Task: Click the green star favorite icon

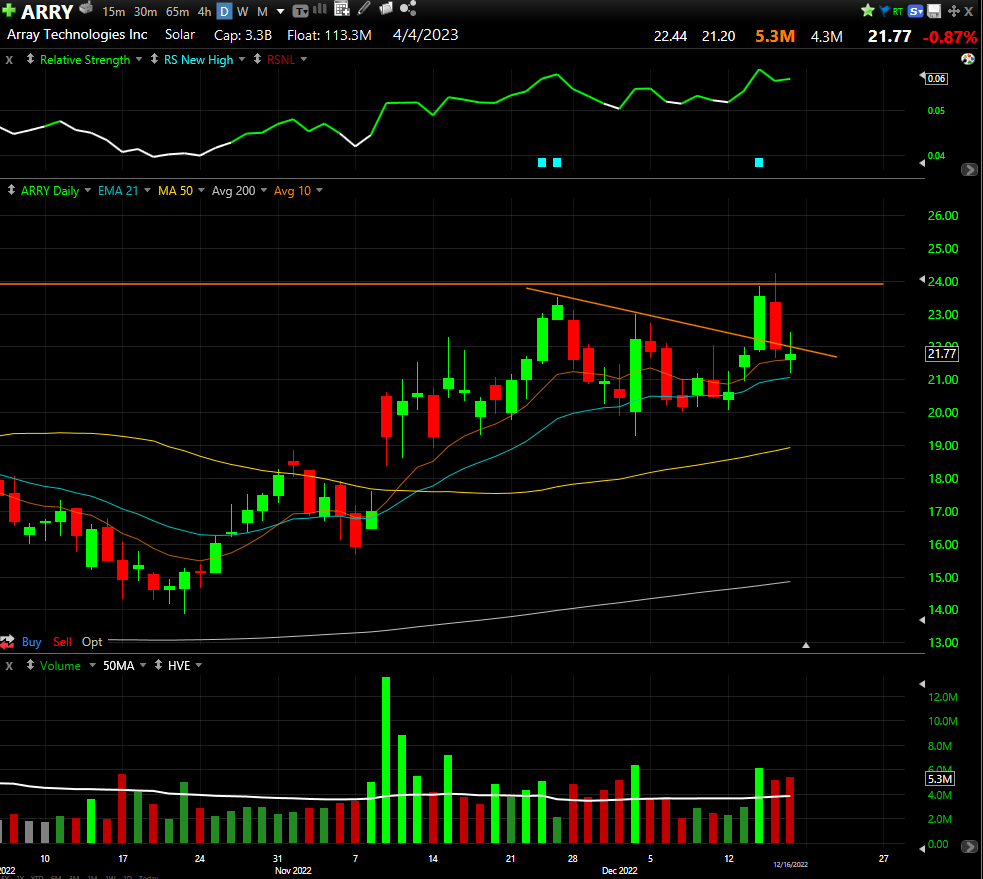Action: tap(868, 10)
